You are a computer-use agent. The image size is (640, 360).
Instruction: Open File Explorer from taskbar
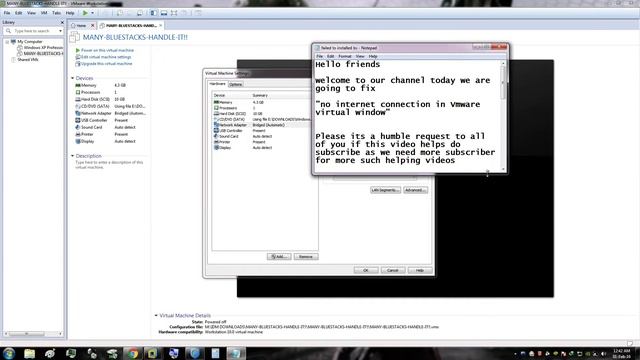[29, 353]
